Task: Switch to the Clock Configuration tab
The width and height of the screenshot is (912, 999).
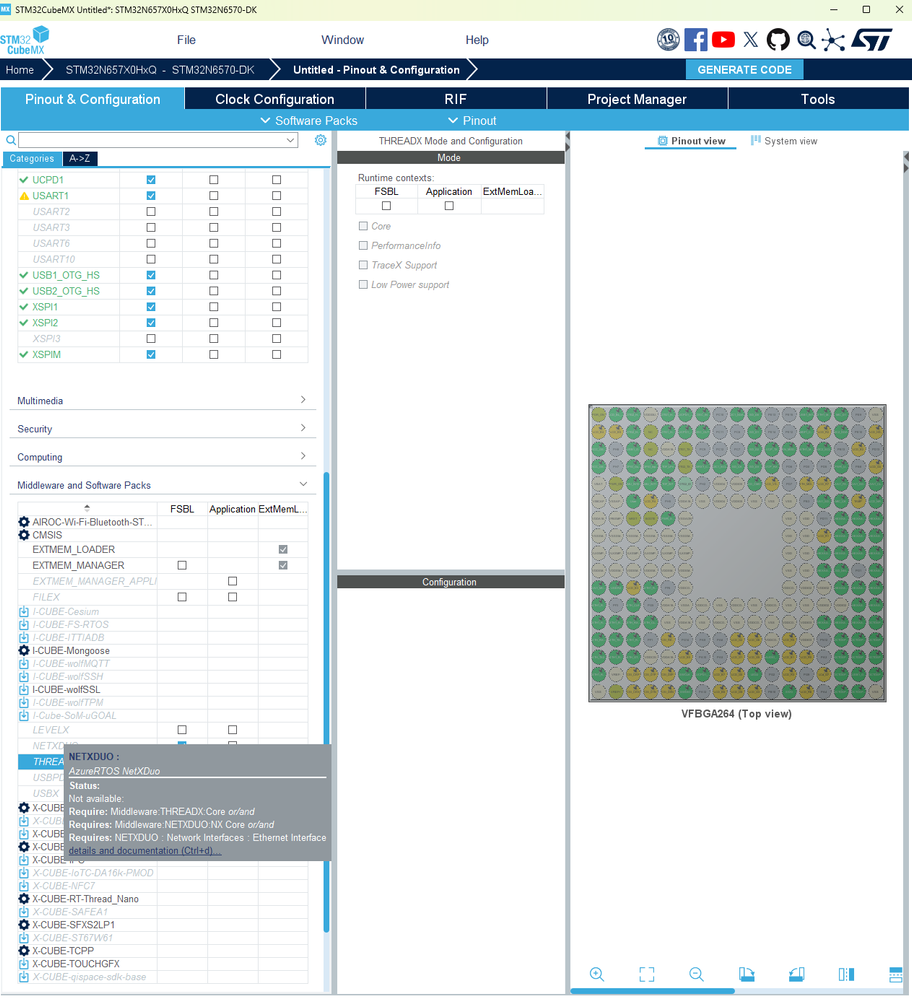Action: pyautogui.click(x=275, y=99)
